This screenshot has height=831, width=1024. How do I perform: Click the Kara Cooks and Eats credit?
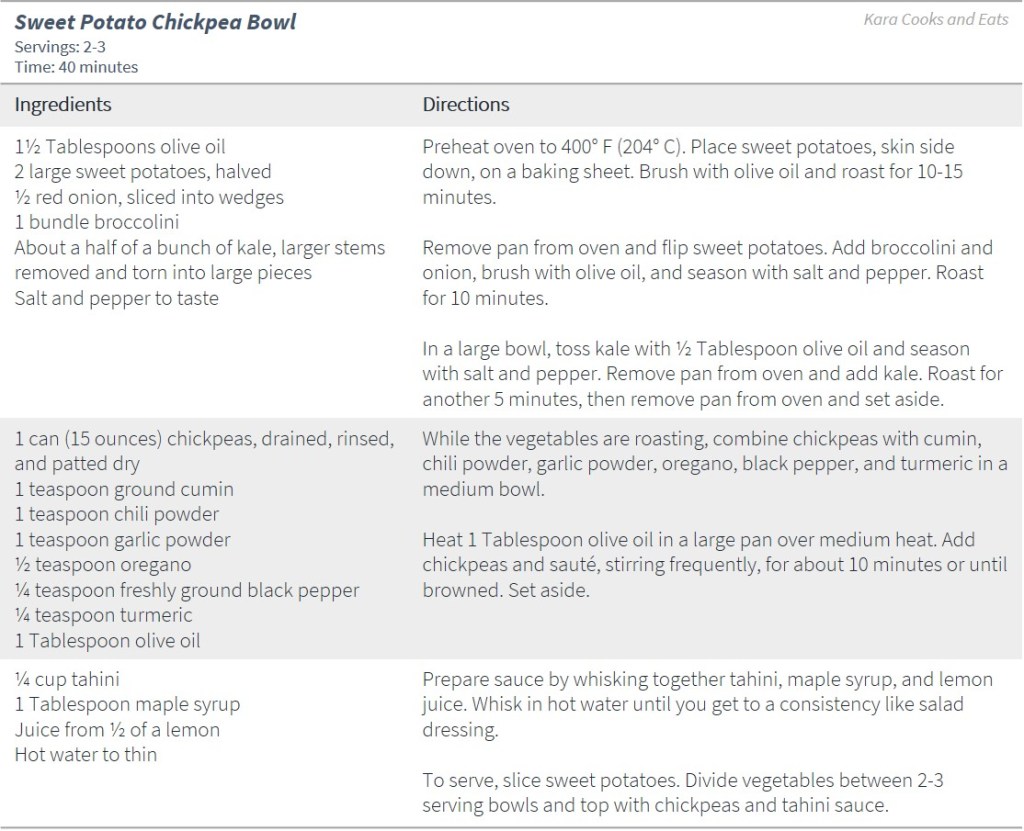(936, 20)
